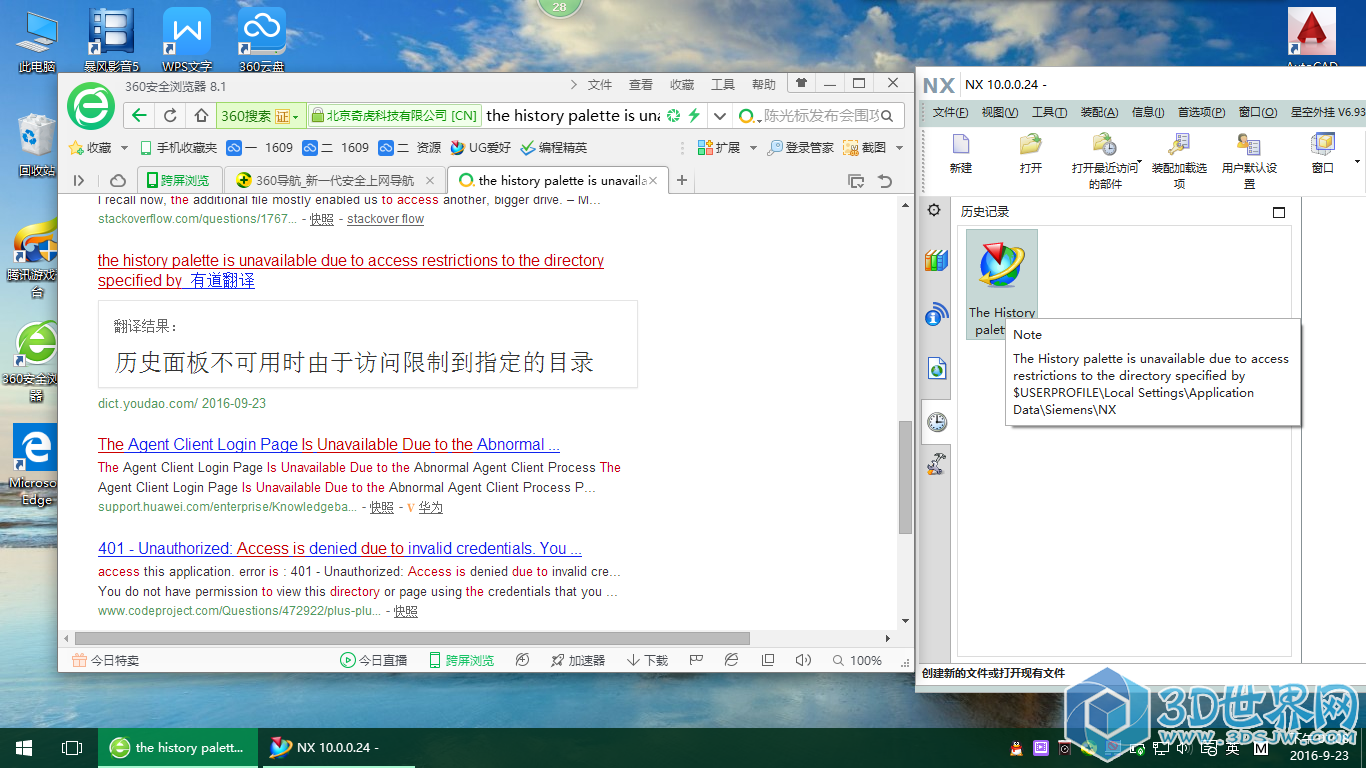Click 装配加载选项 assembly load options icon

[x=1179, y=144]
